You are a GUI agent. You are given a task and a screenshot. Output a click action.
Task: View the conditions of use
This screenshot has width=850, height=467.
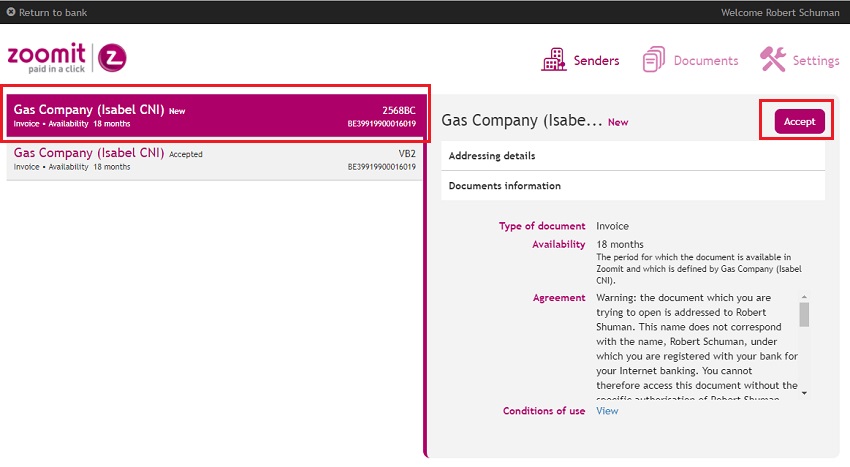click(607, 411)
